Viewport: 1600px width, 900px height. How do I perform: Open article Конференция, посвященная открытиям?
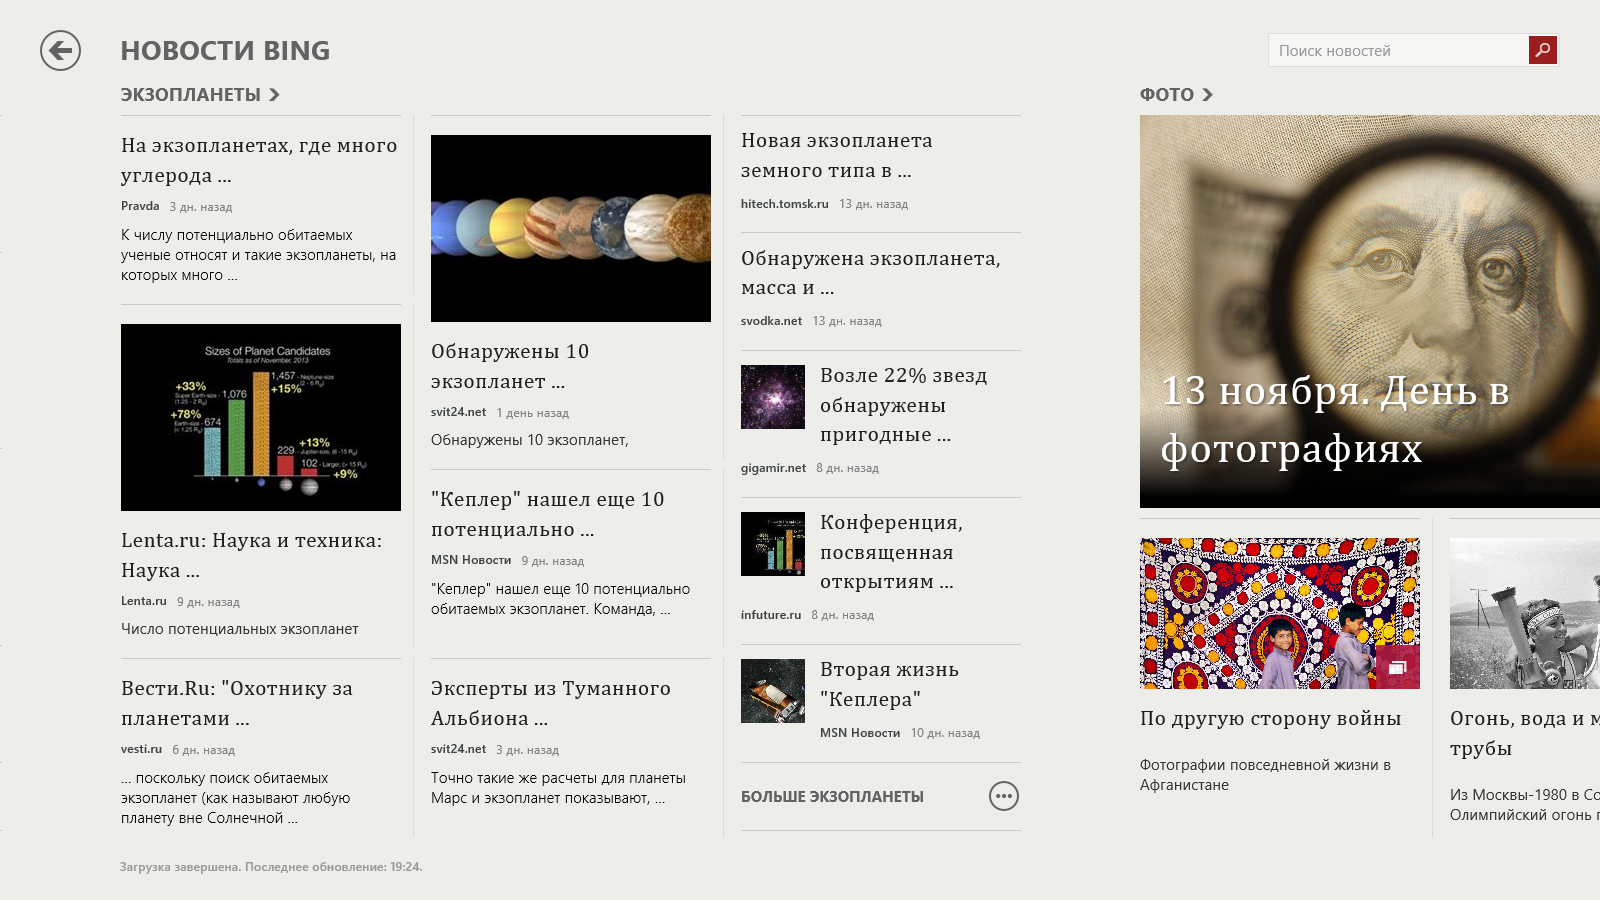[x=891, y=552]
